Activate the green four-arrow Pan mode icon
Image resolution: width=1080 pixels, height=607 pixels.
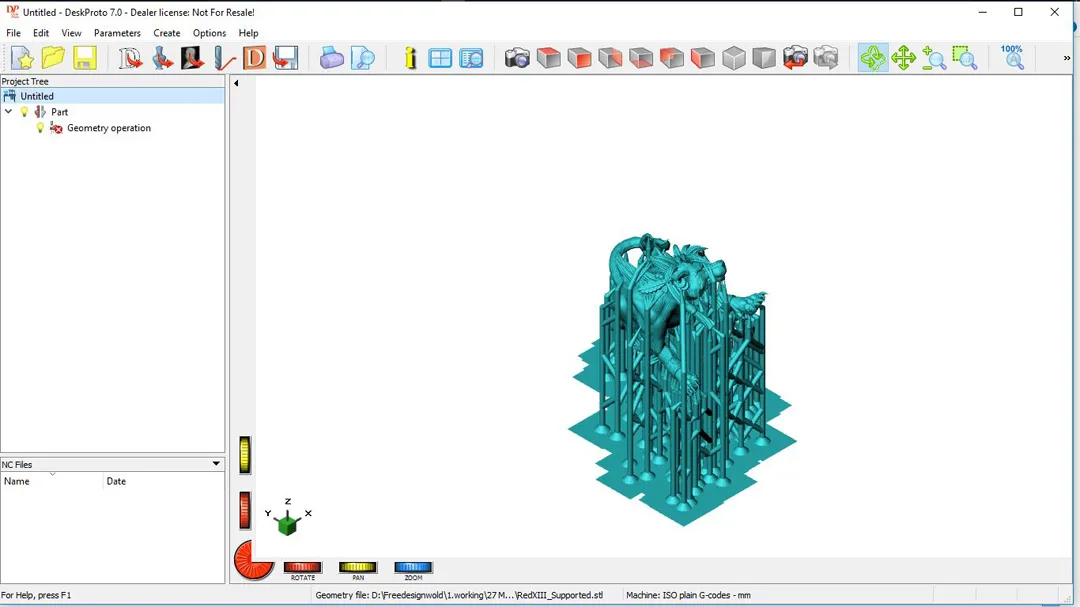point(903,58)
